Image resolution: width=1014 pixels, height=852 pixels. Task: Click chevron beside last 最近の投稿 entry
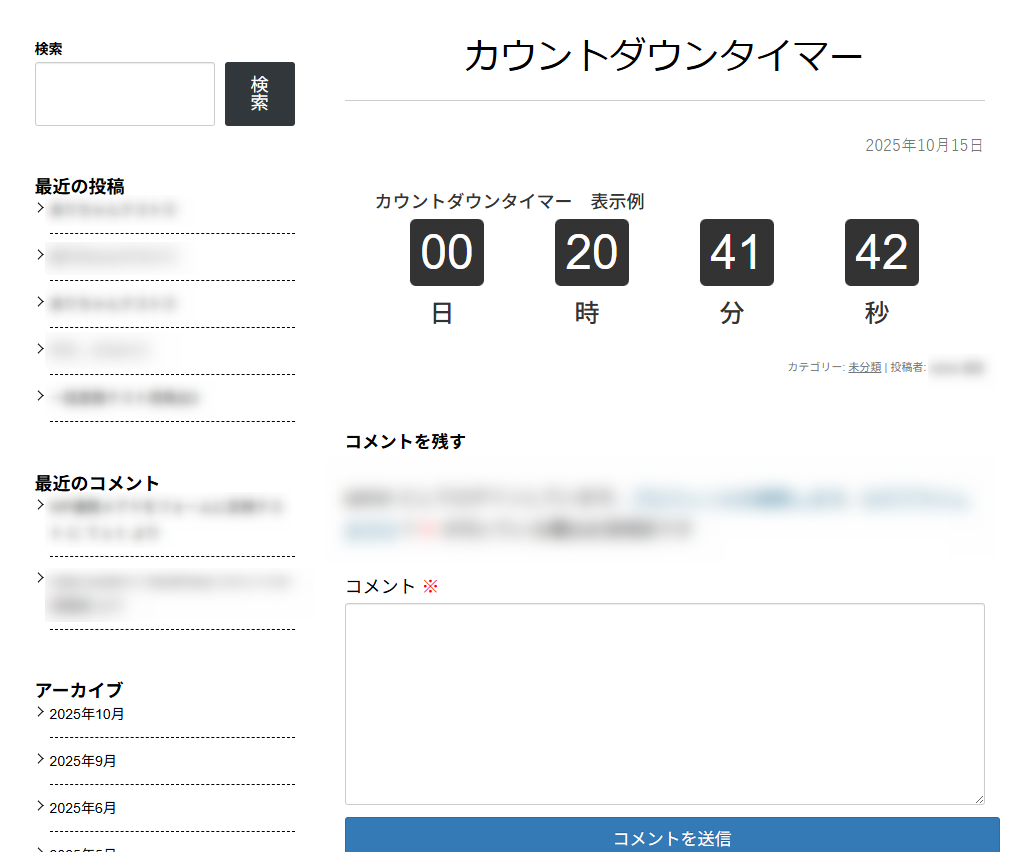click(x=40, y=396)
